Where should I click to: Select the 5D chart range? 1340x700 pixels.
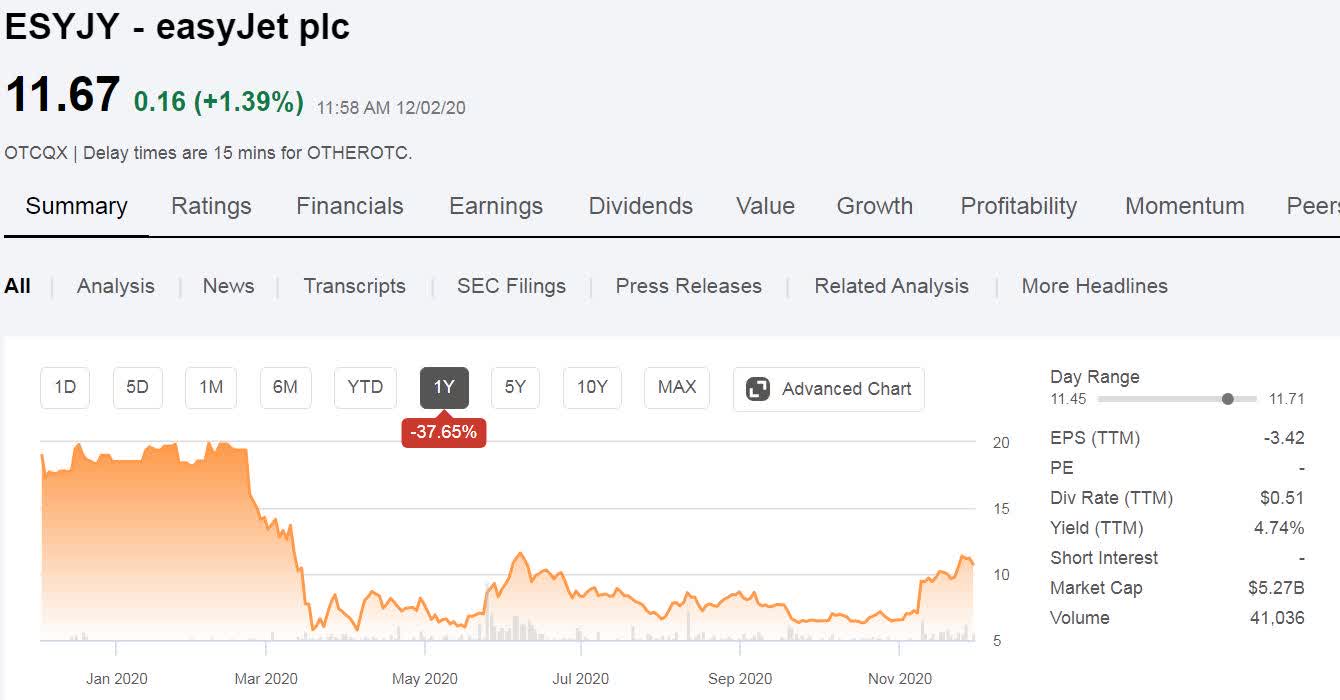tap(138, 388)
